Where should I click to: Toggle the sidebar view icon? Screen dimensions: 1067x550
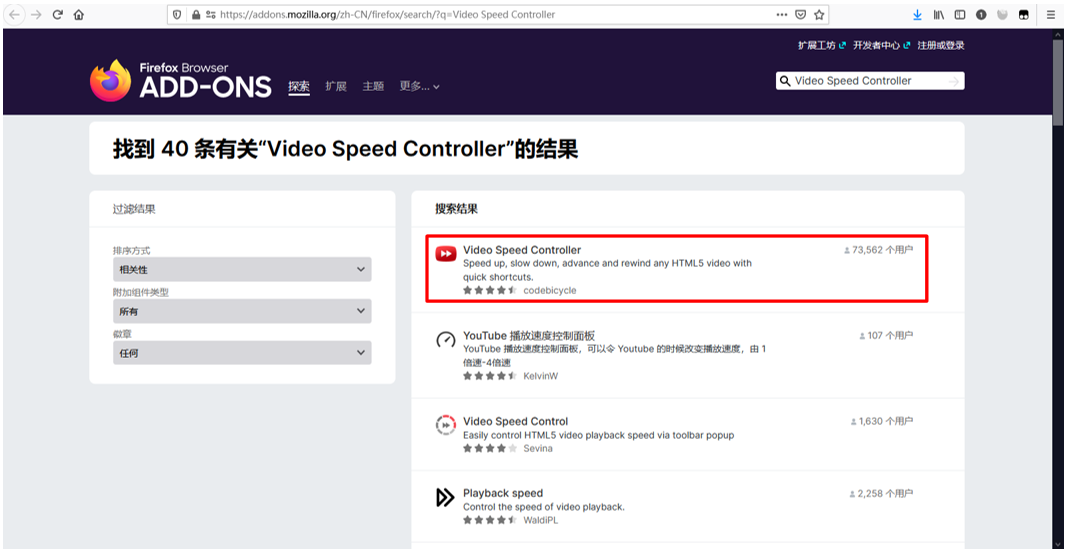(959, 14)
